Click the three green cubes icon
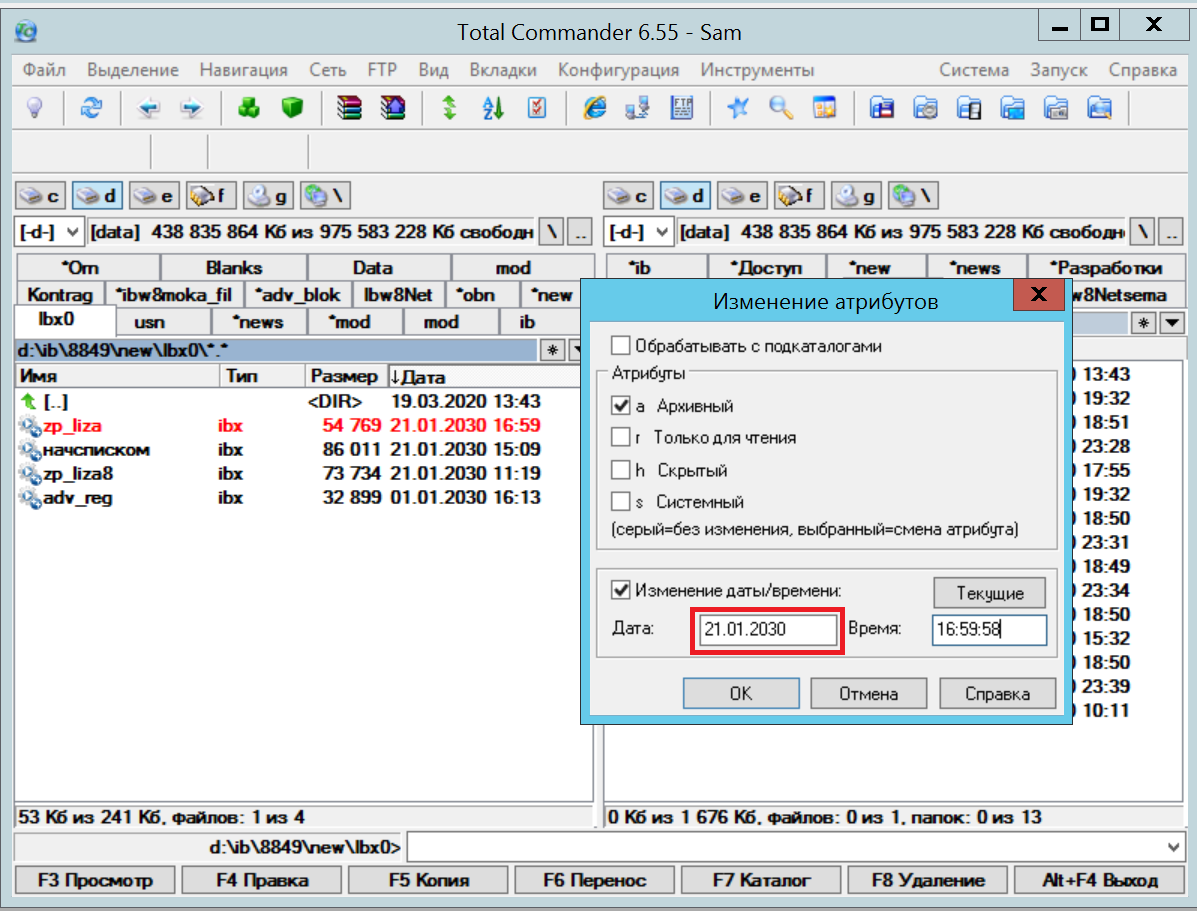Screen dimensions: 1197x911 pyautogui.click(x=248, y=108)
